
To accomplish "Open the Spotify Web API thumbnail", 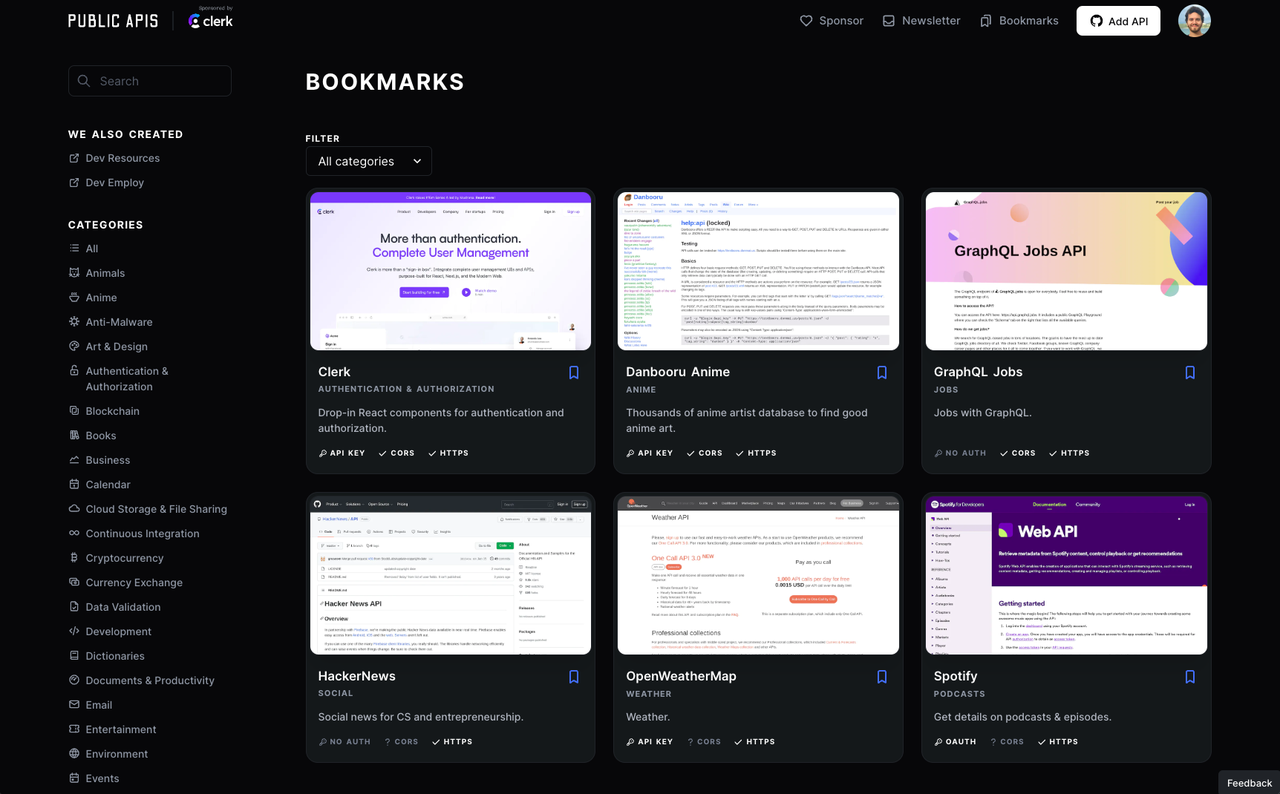I will 1066,575.
